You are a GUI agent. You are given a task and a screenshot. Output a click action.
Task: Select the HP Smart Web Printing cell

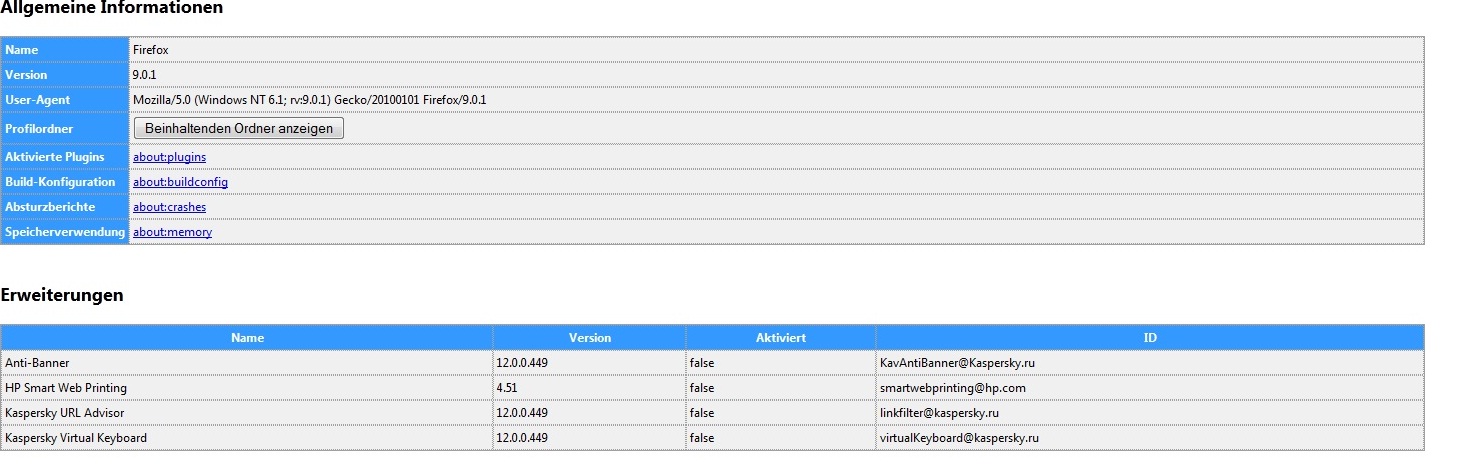[66, 388]
